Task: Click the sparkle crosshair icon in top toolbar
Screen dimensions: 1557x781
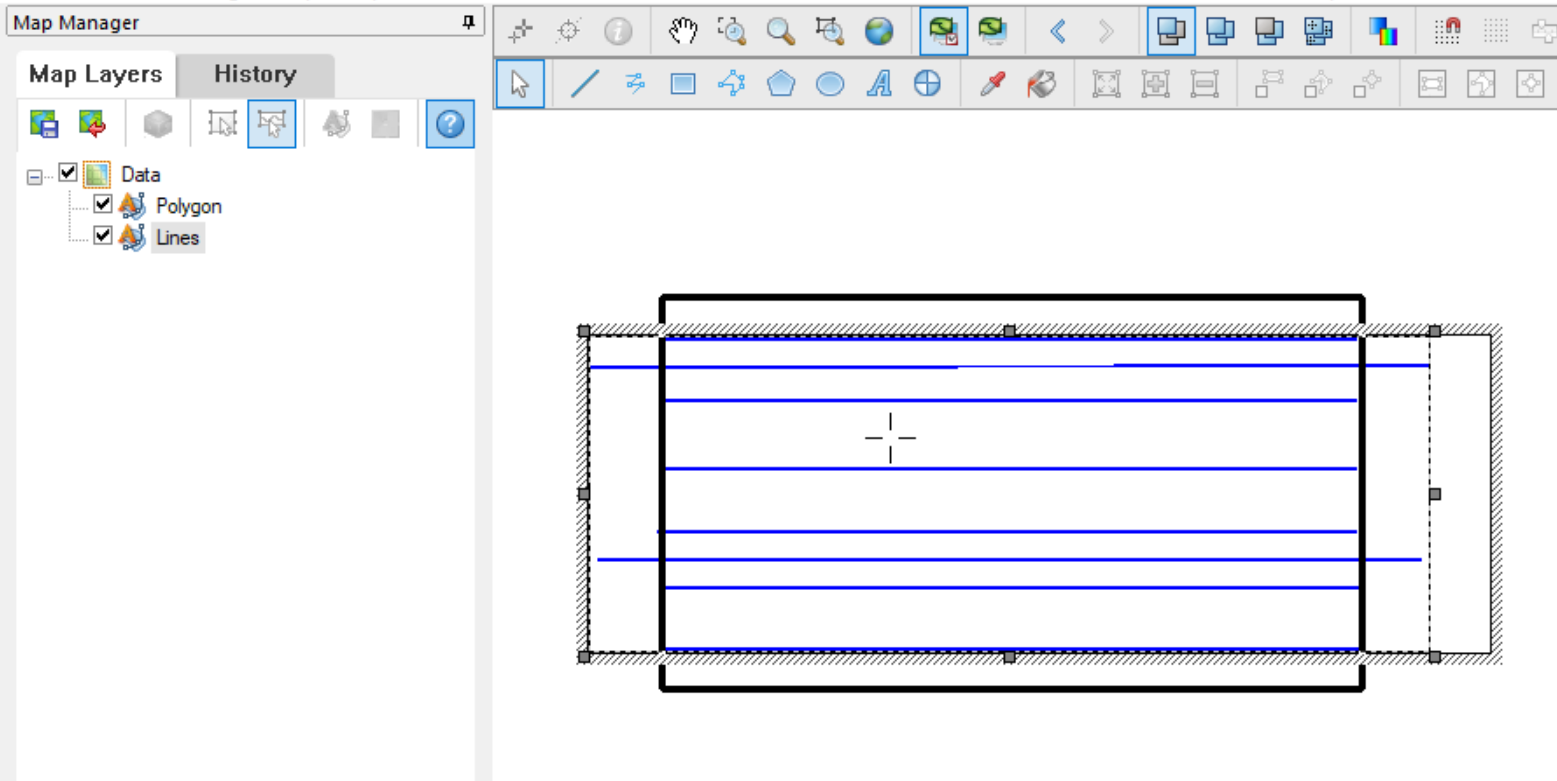Action: tap(519, 32)
